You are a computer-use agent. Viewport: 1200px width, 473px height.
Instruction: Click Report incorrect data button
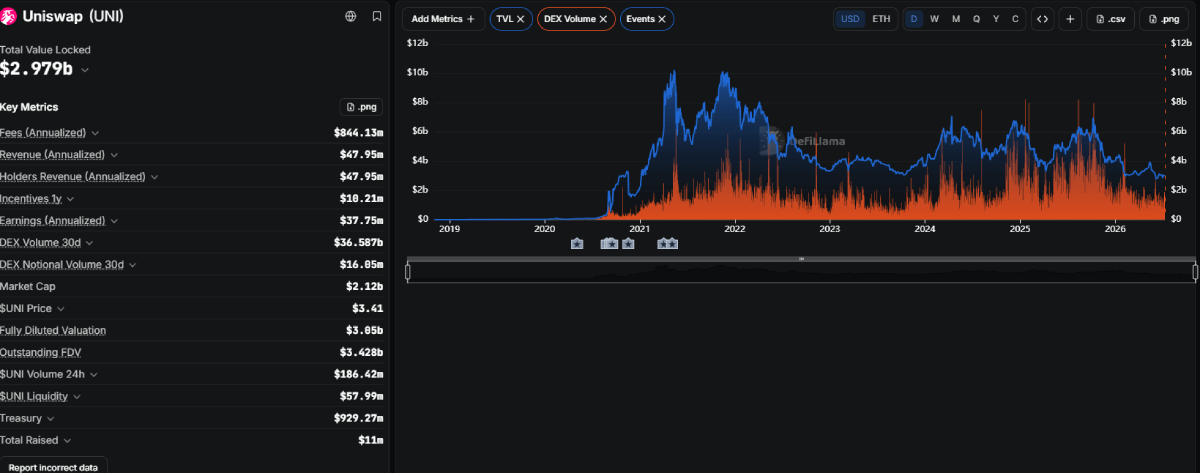(53, 466)
